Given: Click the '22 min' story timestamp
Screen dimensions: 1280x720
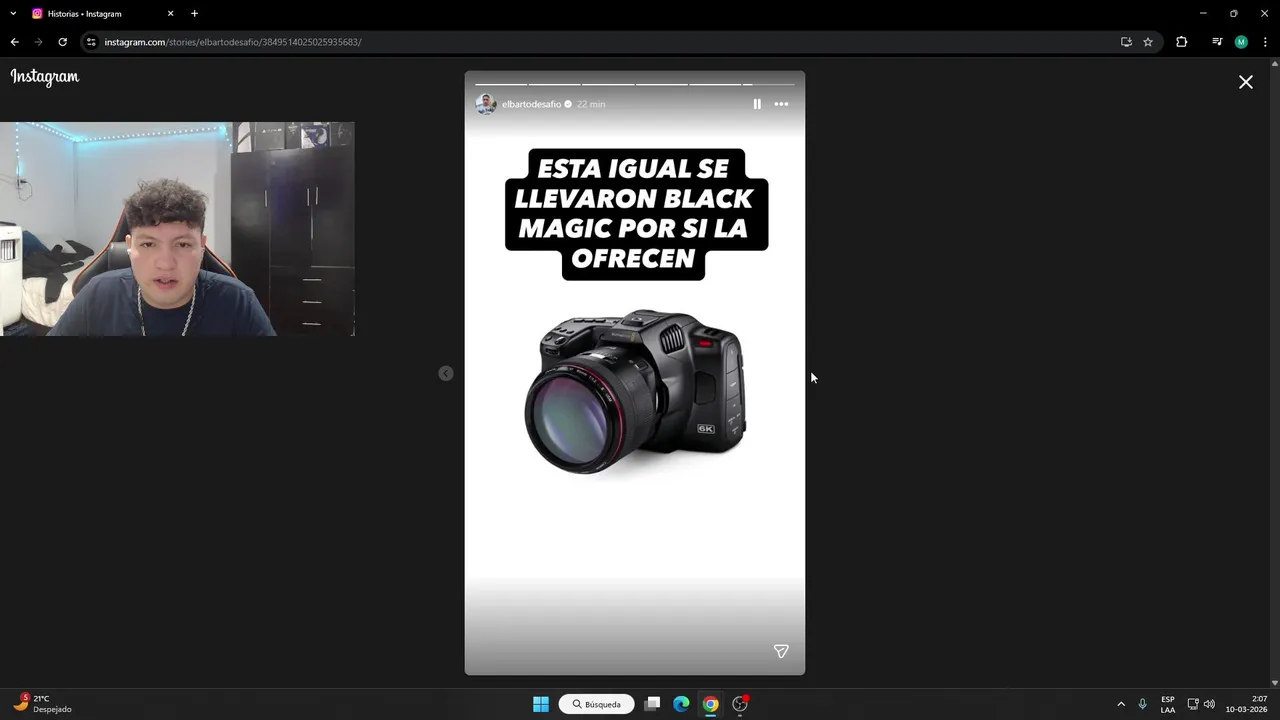Looking at the screenshot, I should coord(591,104).
